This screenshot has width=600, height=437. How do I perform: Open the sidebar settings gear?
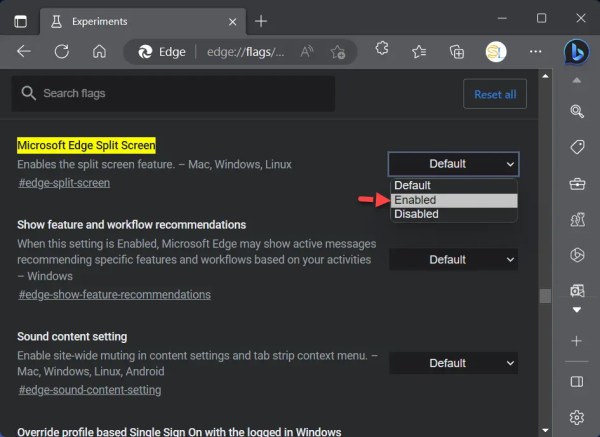(x=576, y=417)
